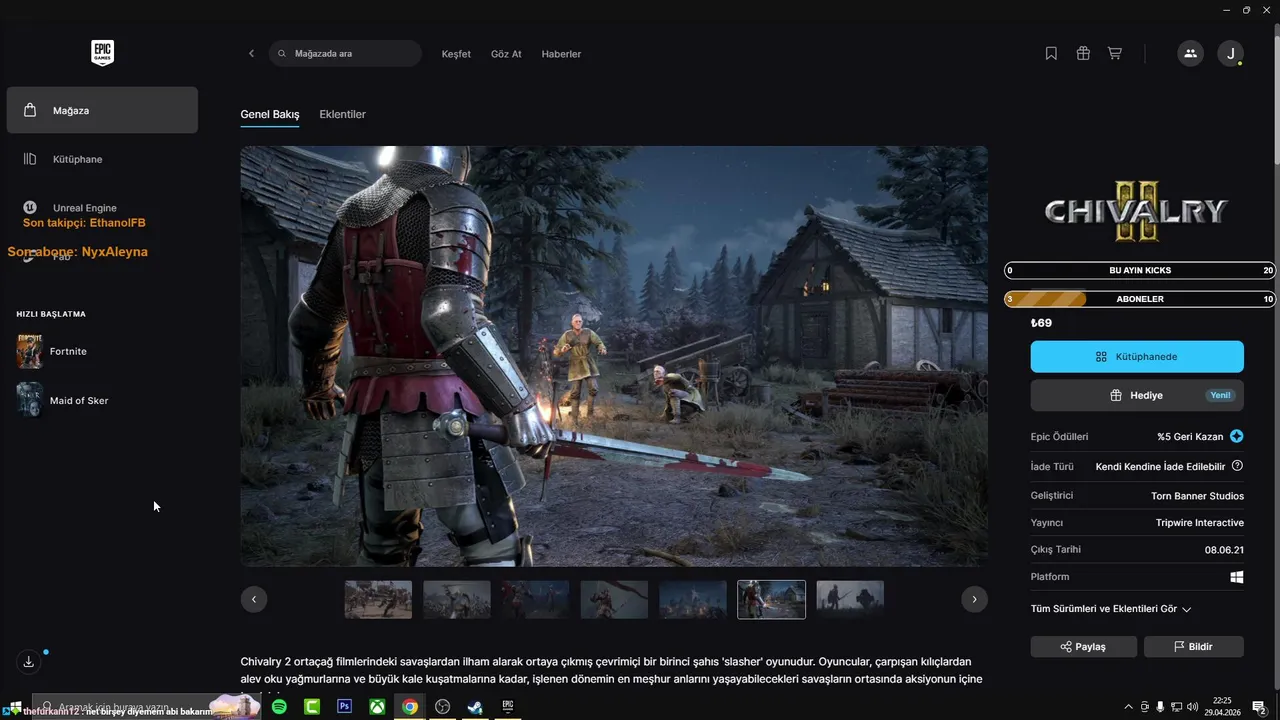Click the 08.06.21 release date
Image resolution: width=1280 pixels, height=720 pixels.
(1224, 550)
